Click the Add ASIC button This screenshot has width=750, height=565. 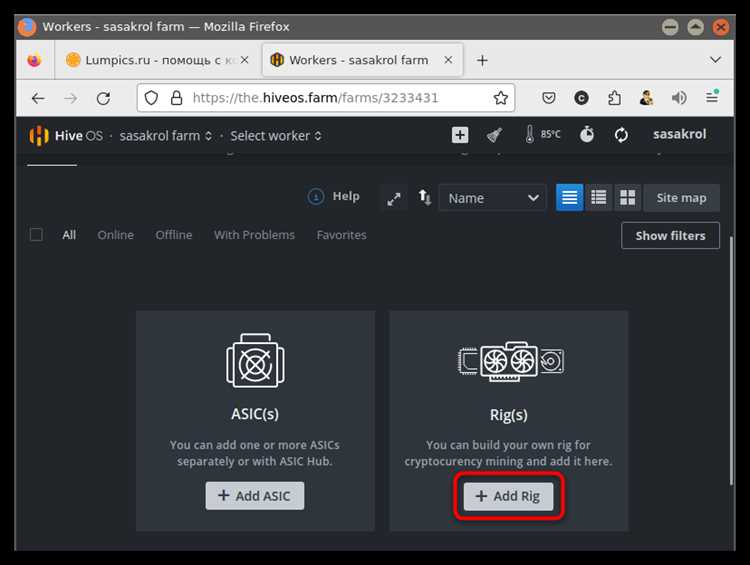click(254, 496)
